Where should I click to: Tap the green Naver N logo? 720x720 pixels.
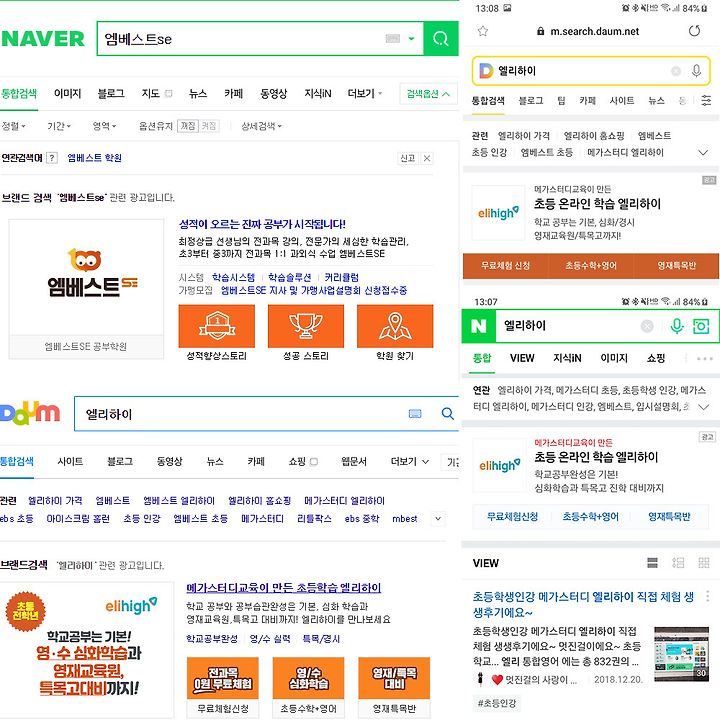click(478, 326)
